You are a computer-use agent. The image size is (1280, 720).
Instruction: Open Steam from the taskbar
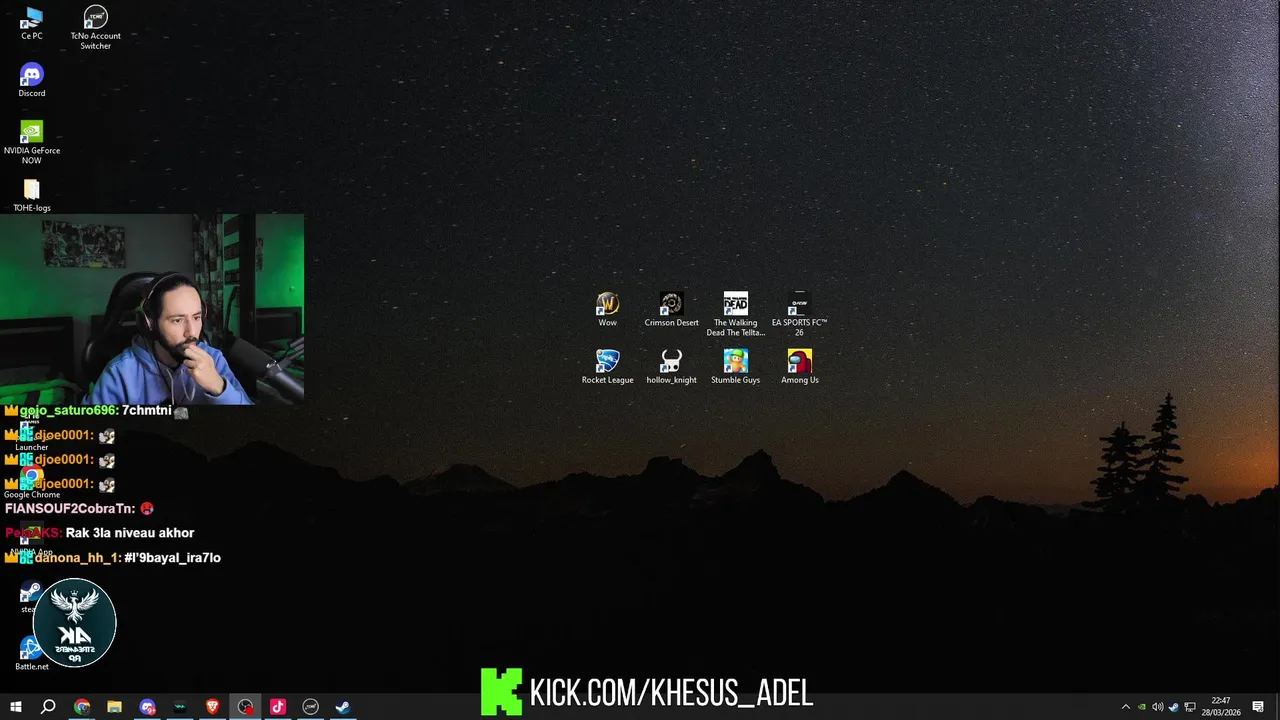342,707
